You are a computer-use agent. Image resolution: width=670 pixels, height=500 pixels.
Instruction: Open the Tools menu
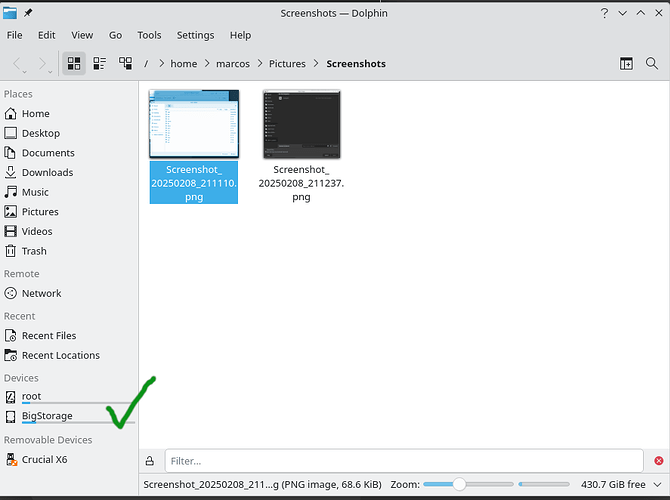coord(149,35)
